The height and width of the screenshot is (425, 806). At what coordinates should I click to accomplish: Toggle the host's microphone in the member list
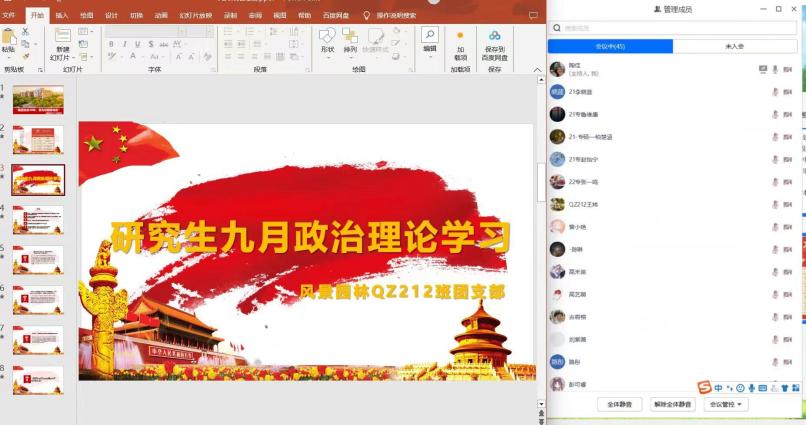(x=775, y=69)
